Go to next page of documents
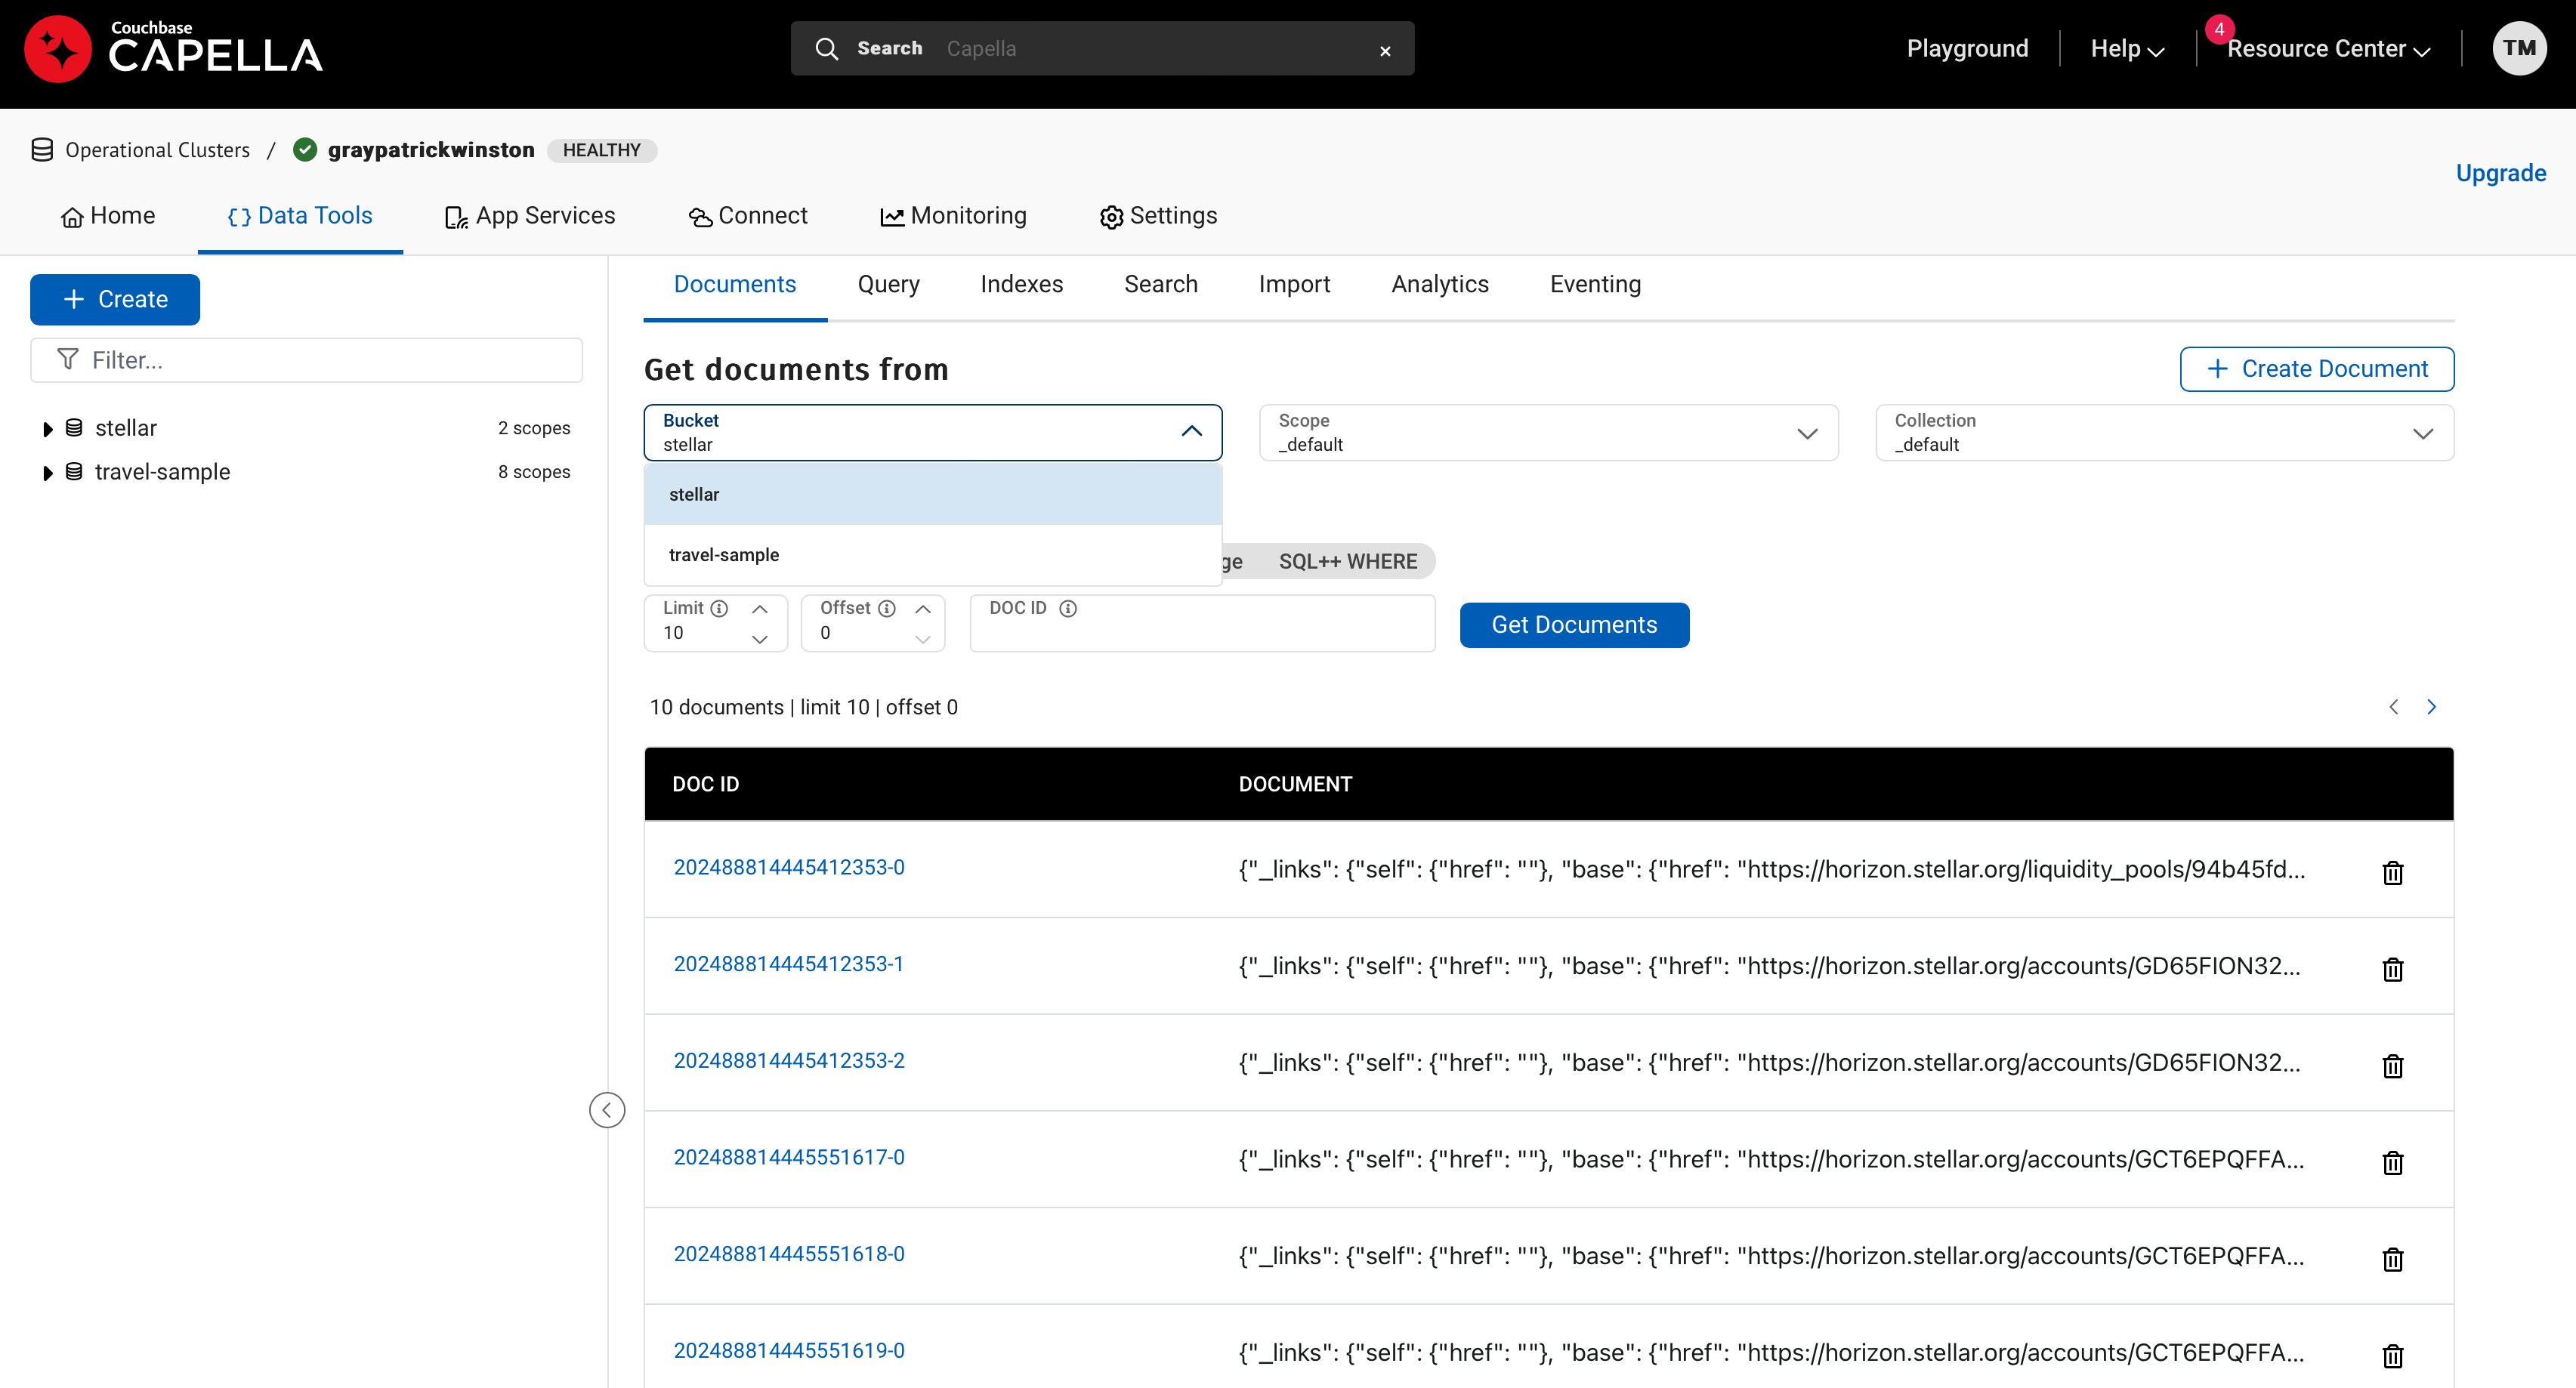2576x1388 pixels. (2431, 707)
